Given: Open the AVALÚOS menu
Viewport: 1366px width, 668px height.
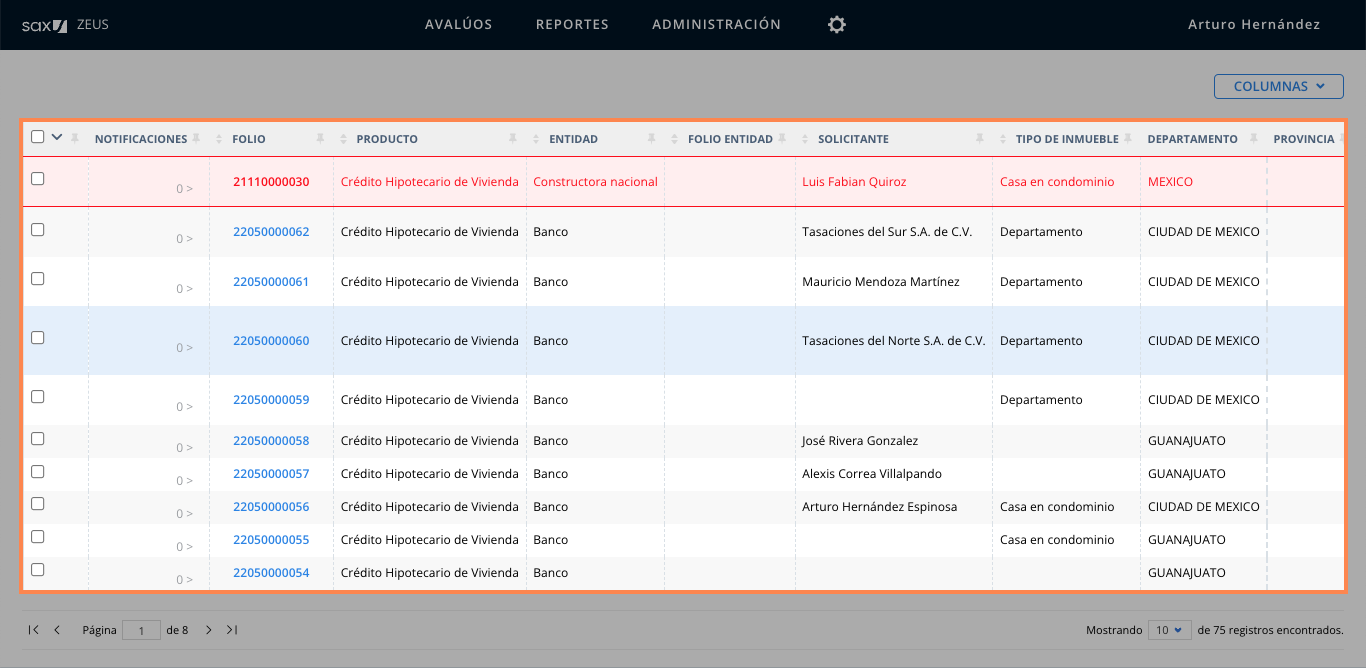Looking at the screenshot, I should (458, 24).
